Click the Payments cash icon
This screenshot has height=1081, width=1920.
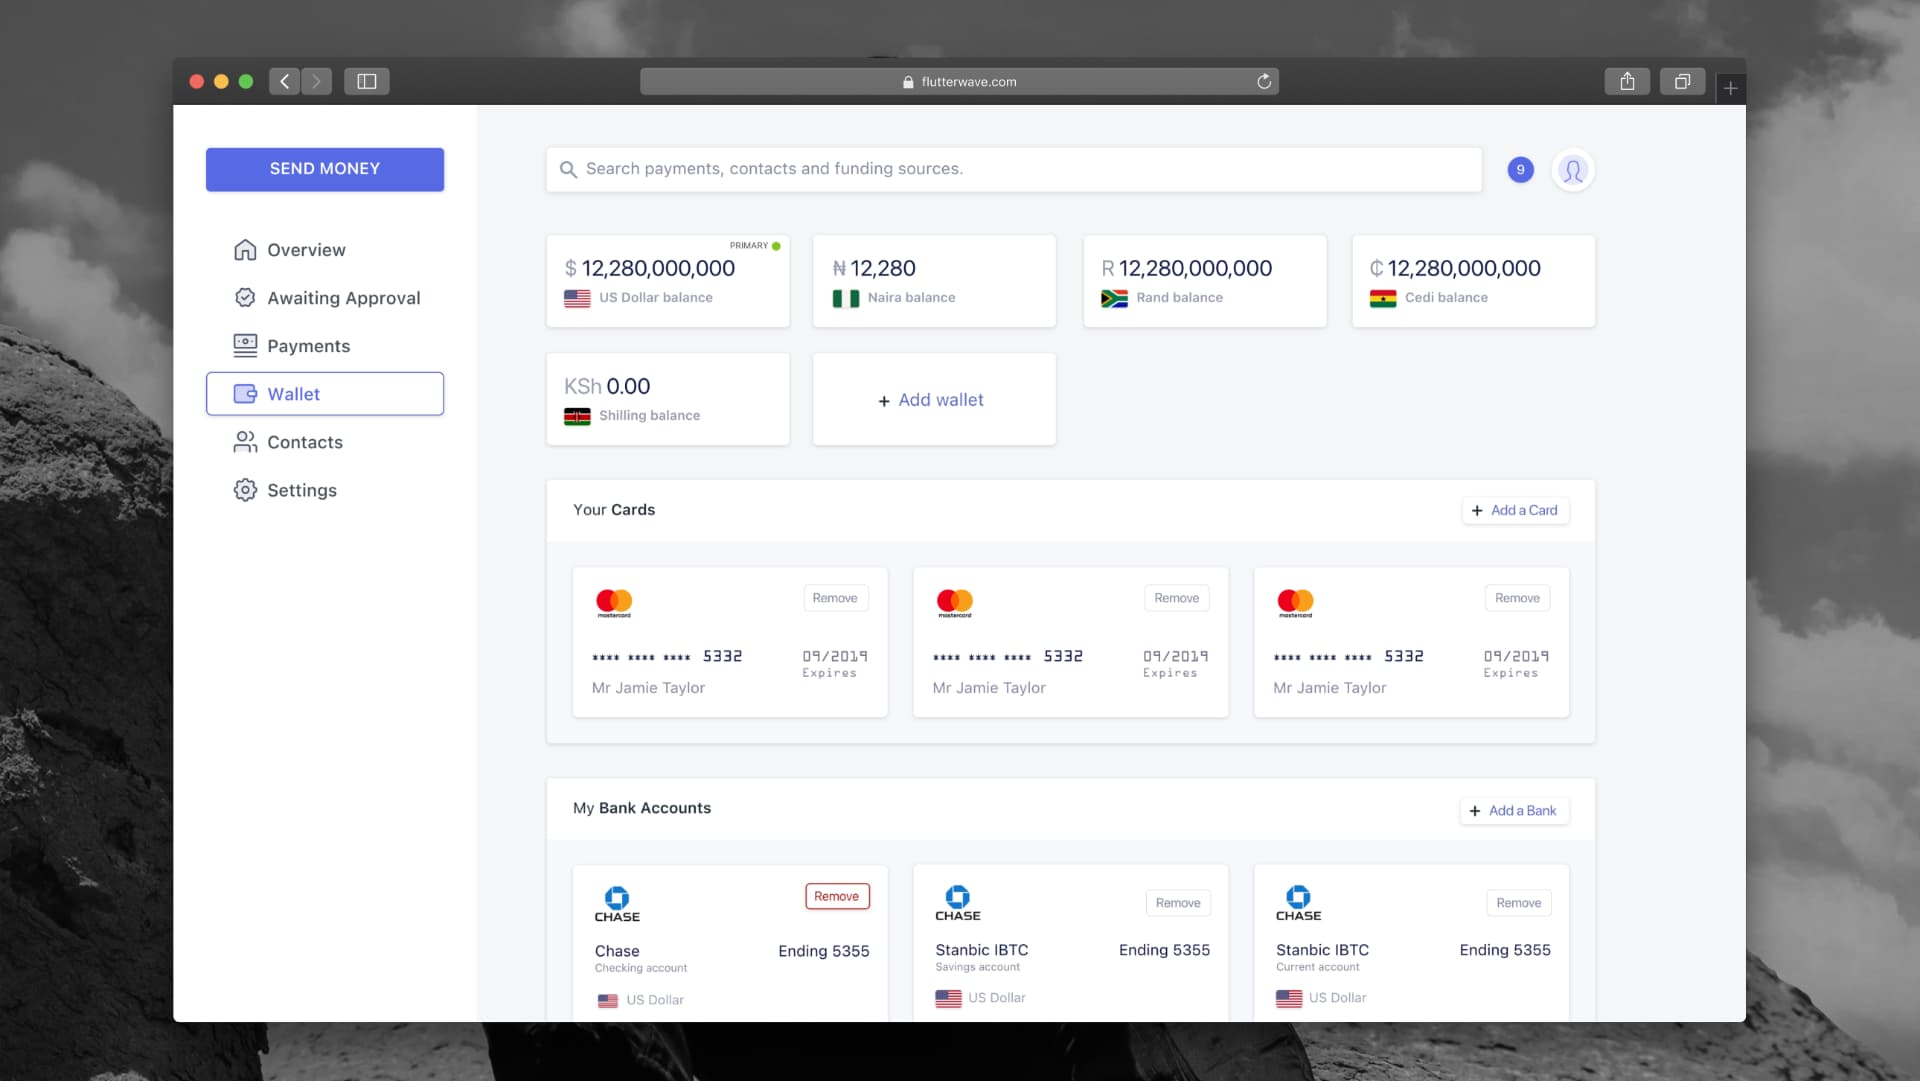(x=245, y=345)
